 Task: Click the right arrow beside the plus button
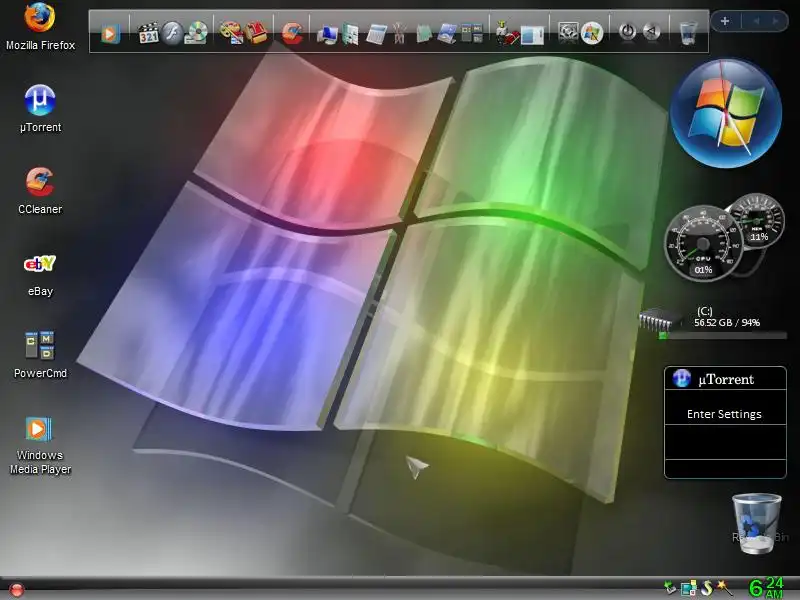point(776,21)
